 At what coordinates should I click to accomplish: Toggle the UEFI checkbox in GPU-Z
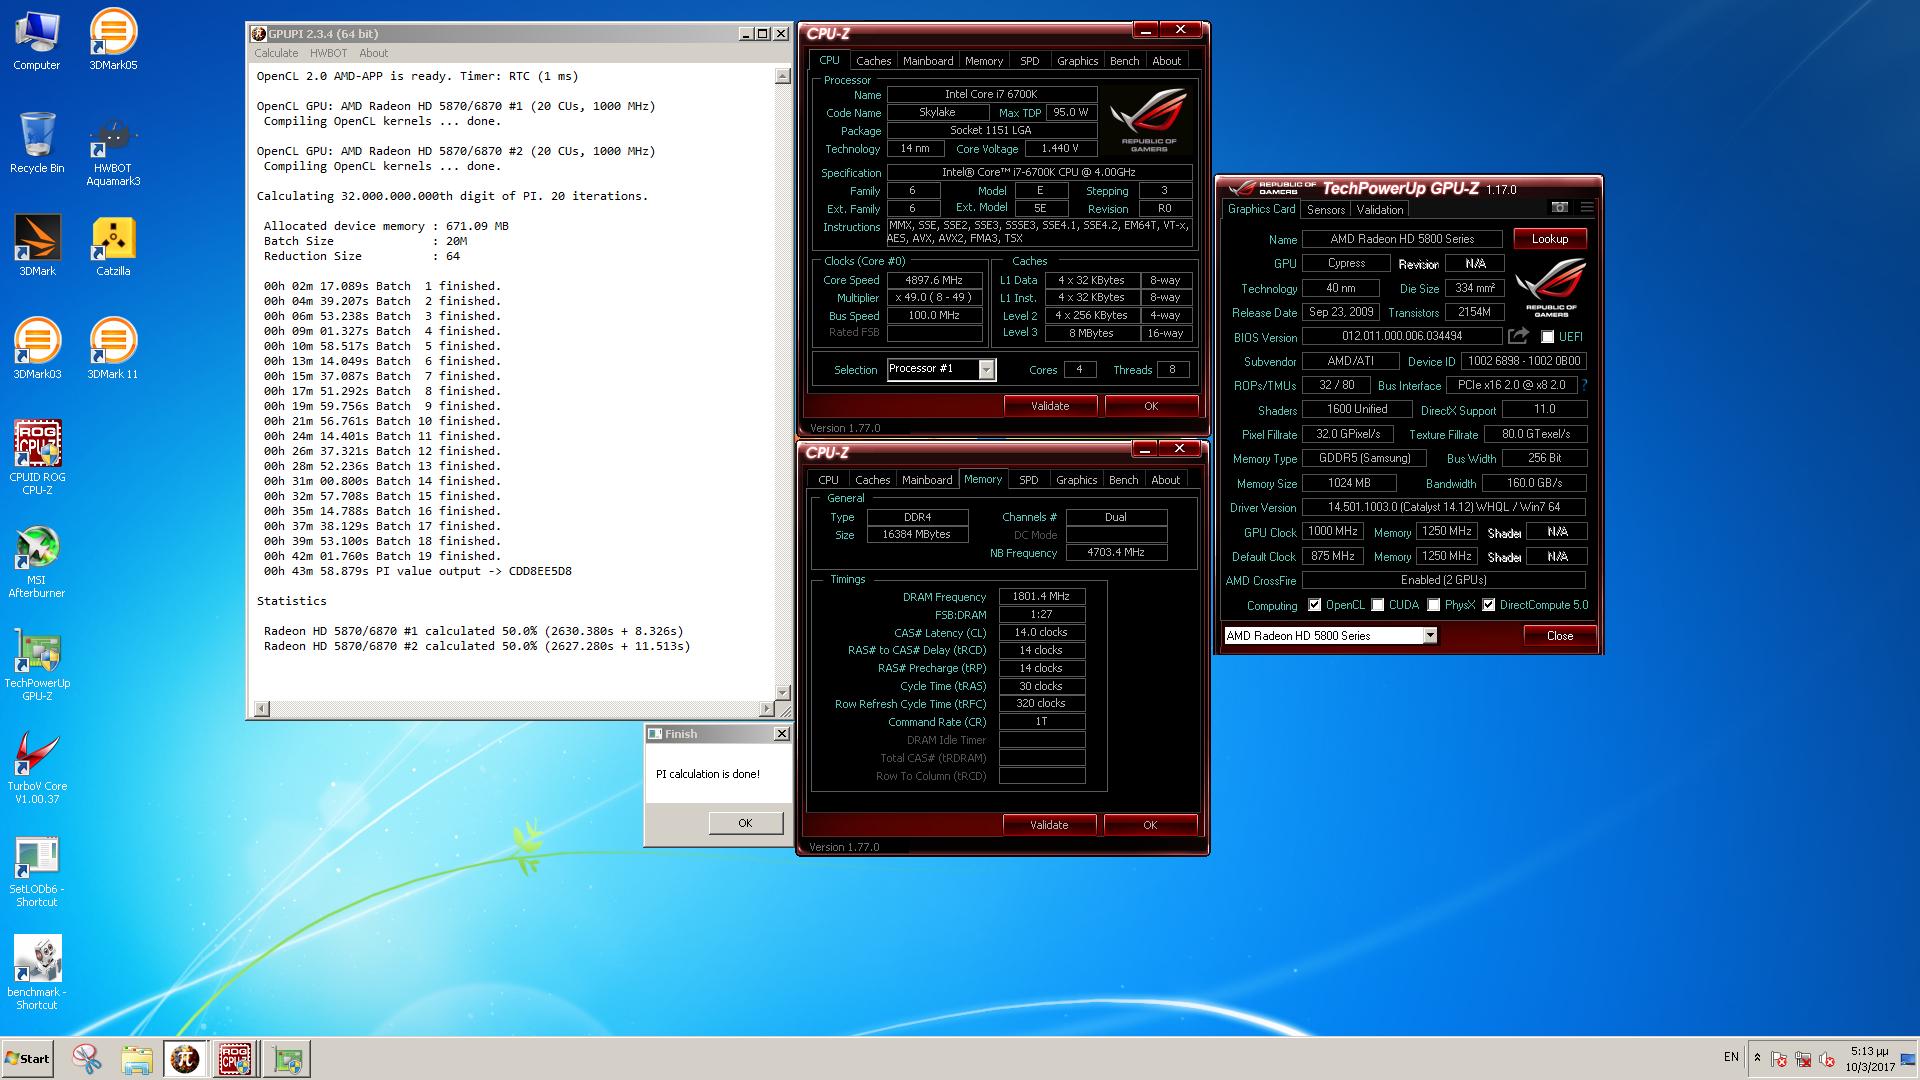(x=1547, y=337)
